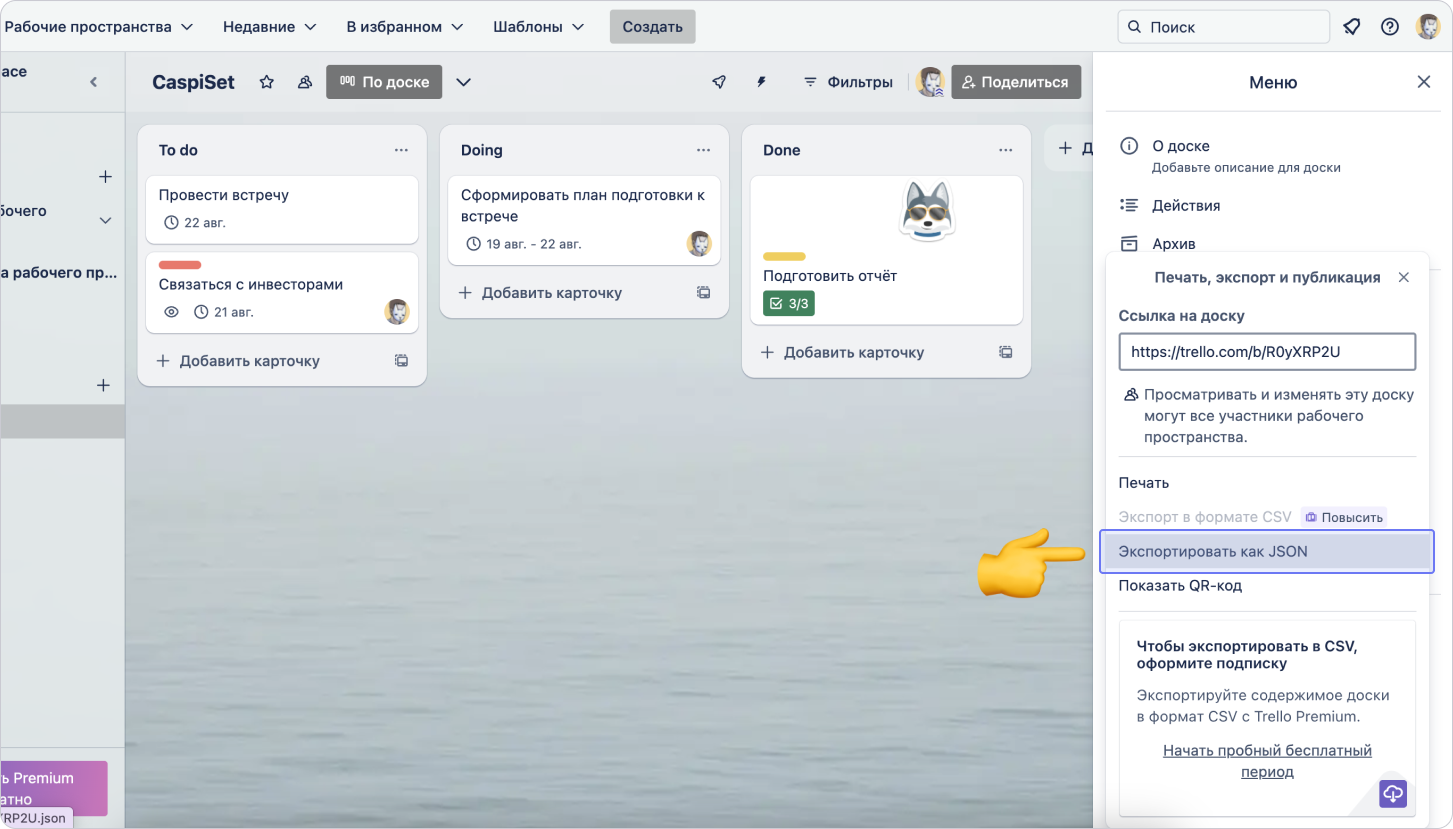Select Экспортировать как JSON option
Viewport: 1453px width, 829px height.
[x=1266, y=552]
